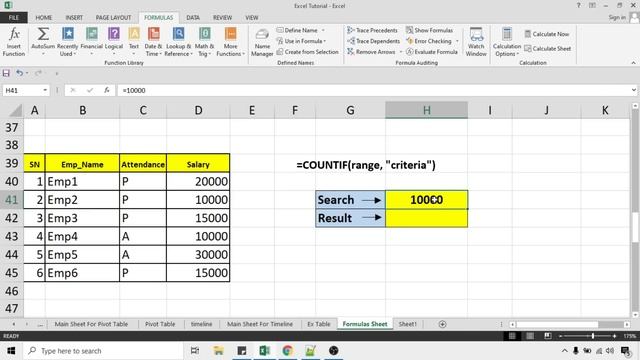Screen dimensions: 640x360
Task: Open the Main Sheet For Timeline tab
Action: (260, 324)
